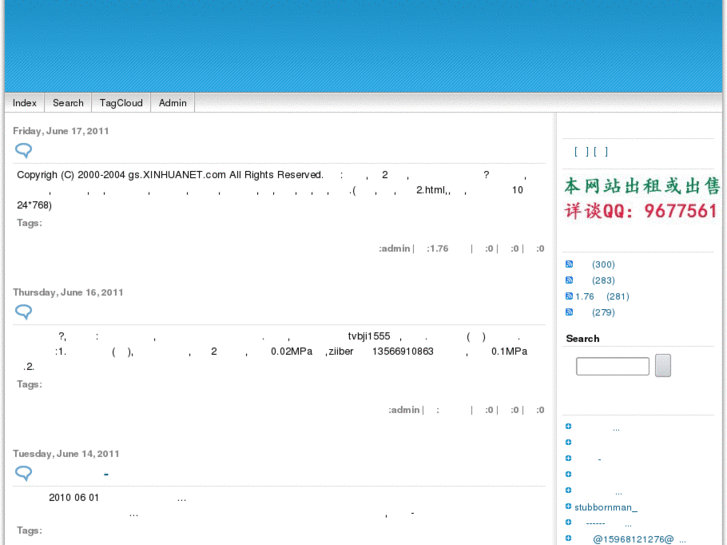Click the green and red QQ 9677561 banner ad
Image resolution: width=727 pixels, height=545 pixels.
click(x=641, y=199)
